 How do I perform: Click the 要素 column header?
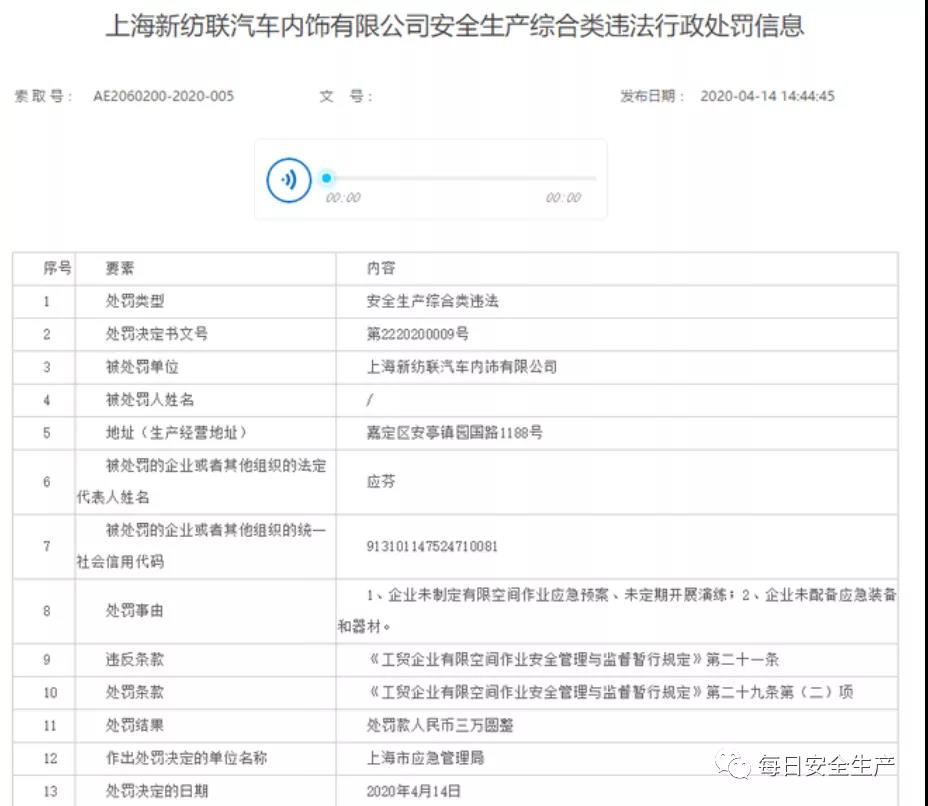pos(120,268)
